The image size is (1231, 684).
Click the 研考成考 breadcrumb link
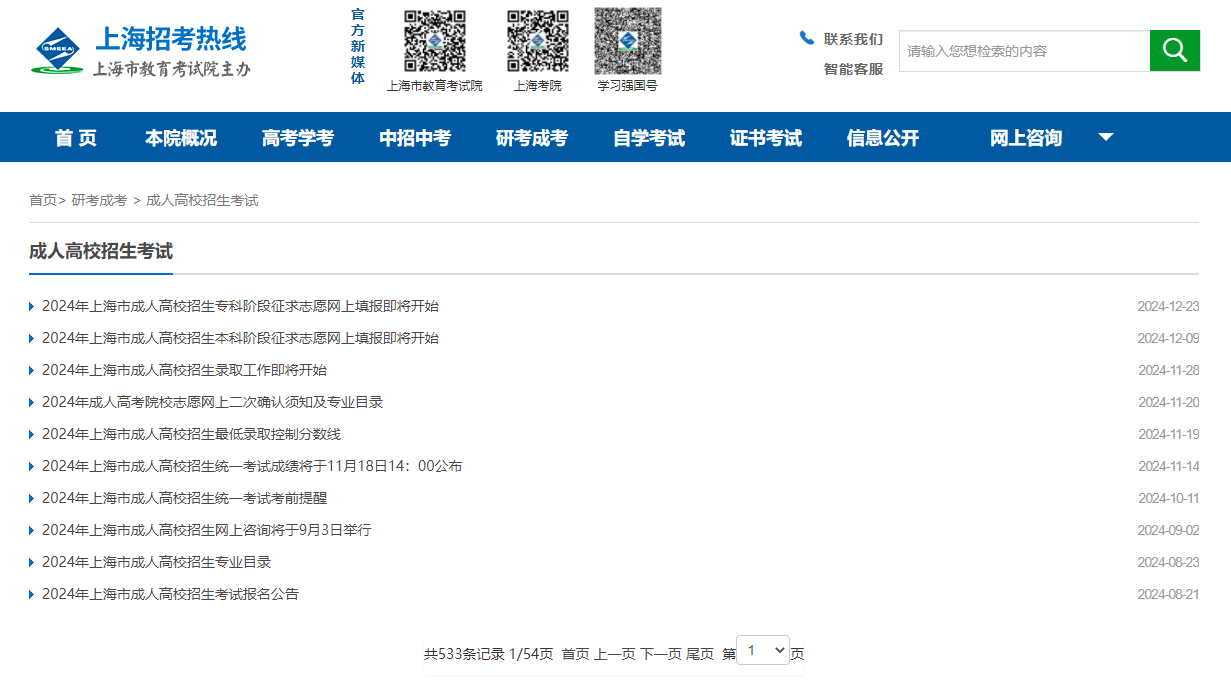(x=100, y=199)
